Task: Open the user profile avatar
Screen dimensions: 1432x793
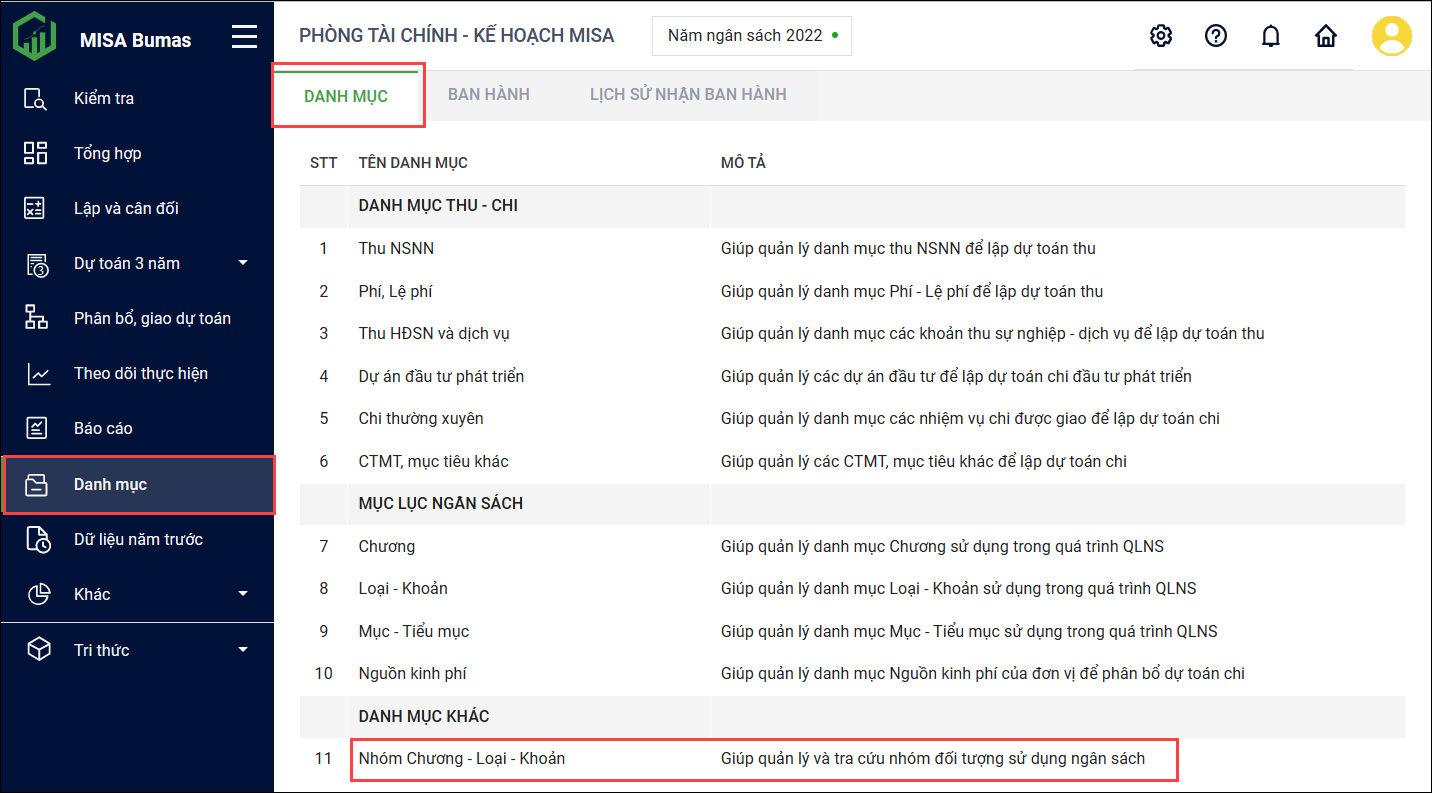Action: (1391, 36)
